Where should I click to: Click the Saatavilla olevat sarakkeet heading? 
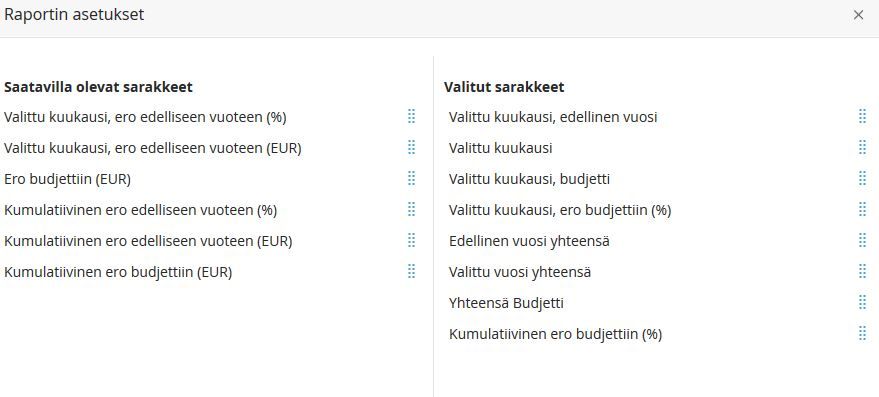tap(98, 87)
